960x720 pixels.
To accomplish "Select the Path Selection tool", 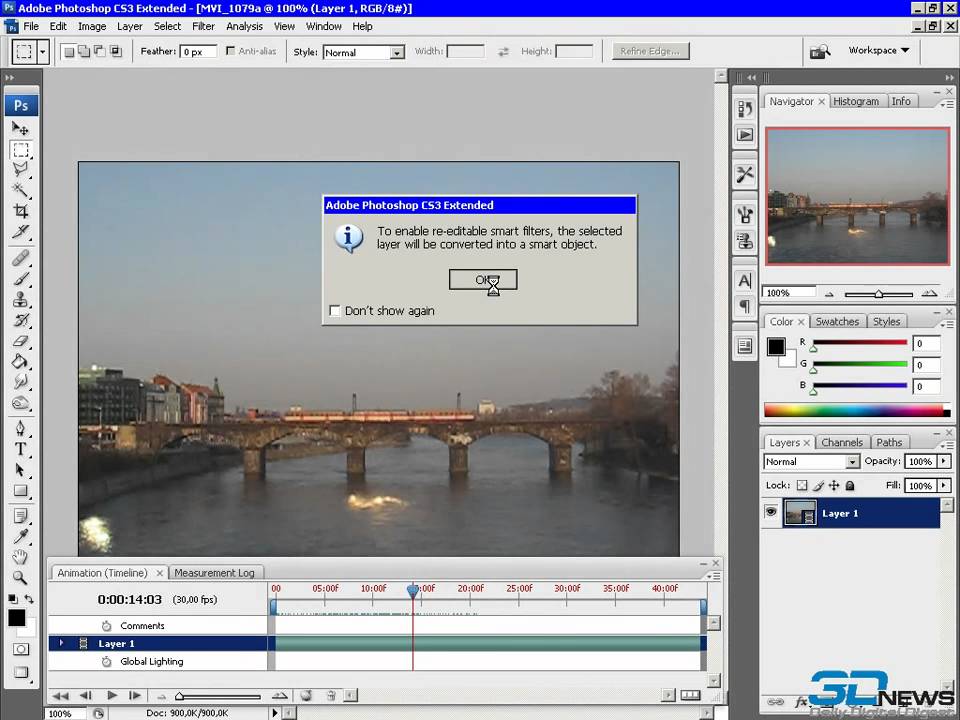I will pyautogui.click(x=20, y=470).
